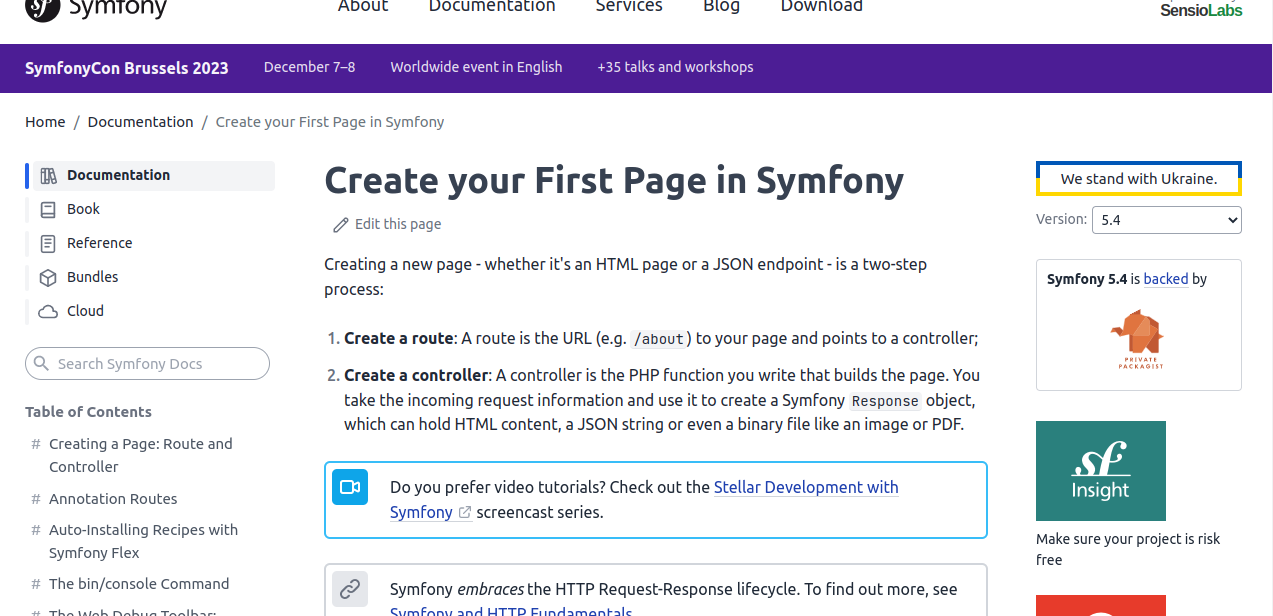This screenshot has height=616, width=1273.
Task: Click the Private Packagist elephant logo
Action: (x=1140, y=338)
